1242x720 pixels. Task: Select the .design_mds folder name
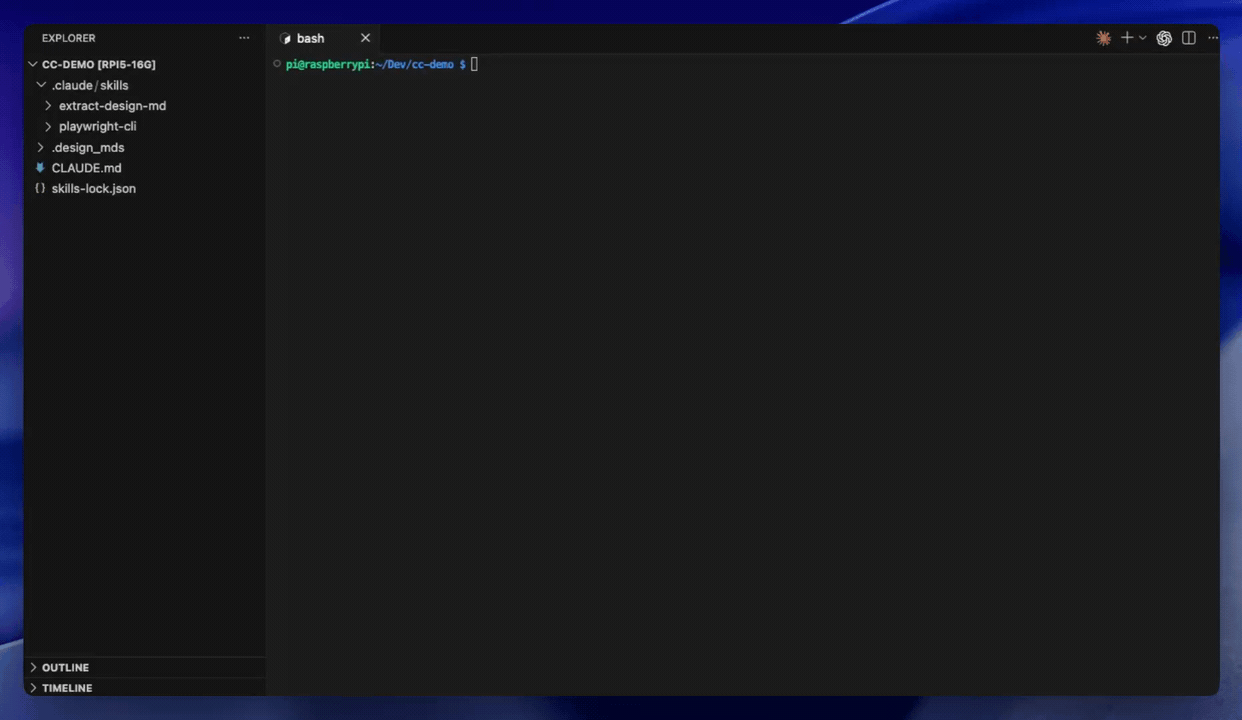[88, 148]
